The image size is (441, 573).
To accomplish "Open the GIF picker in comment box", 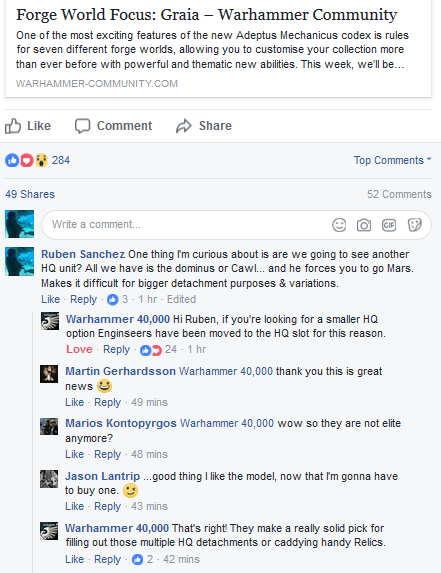I will pyautogui.click(x=389, y=225).
